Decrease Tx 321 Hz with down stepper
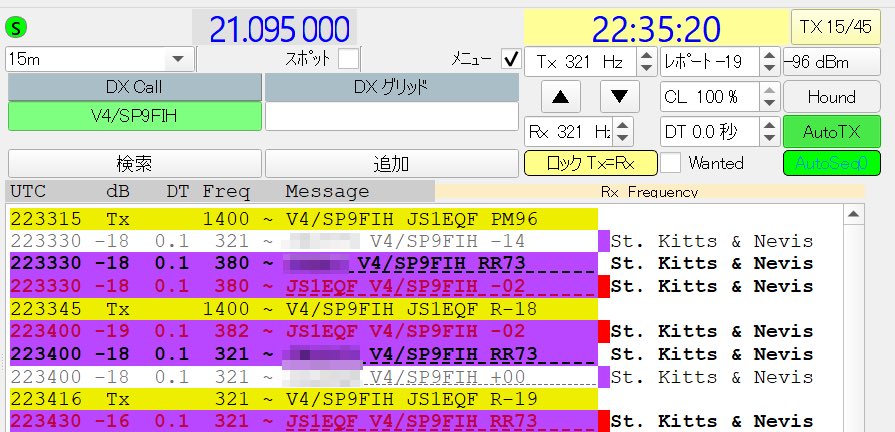The height and width of the screenshot is (432, 895). 646,68
